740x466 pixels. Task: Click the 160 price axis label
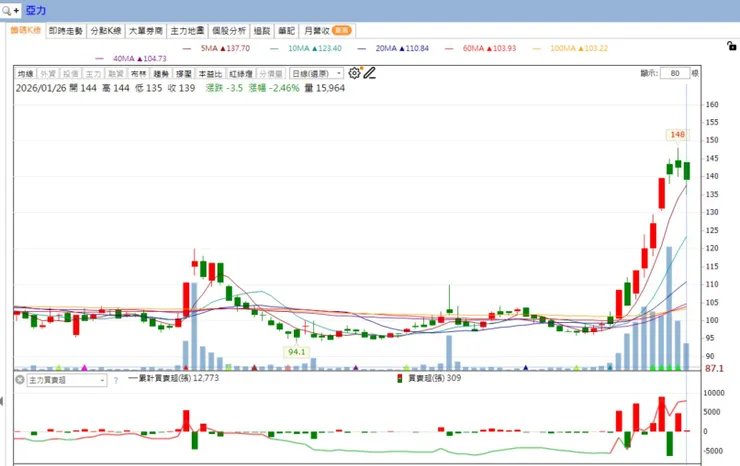click(712, 104)
